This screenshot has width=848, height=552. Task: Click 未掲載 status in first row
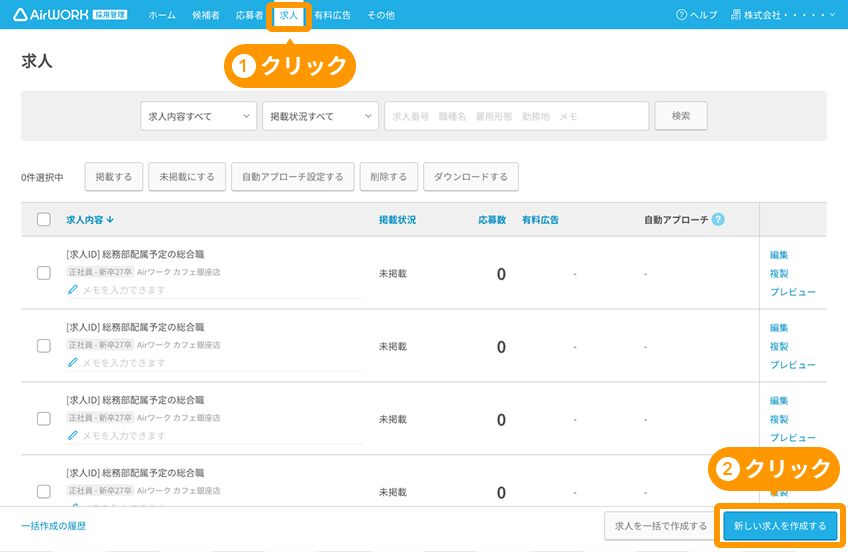click(393, 274)
